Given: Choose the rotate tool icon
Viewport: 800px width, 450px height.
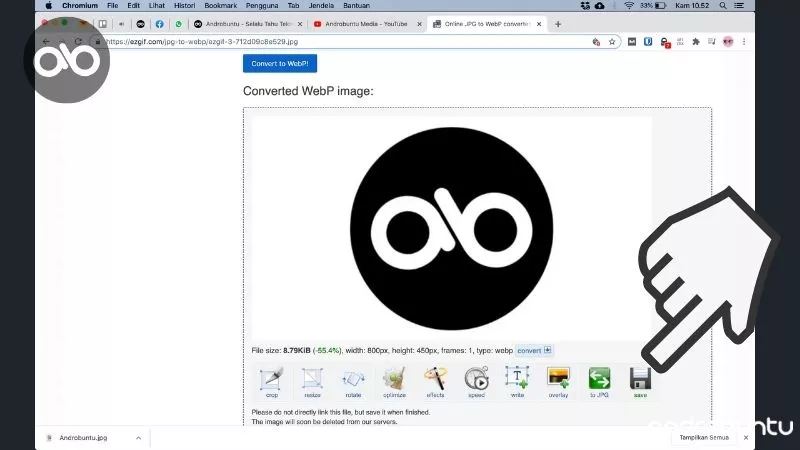Looking at the screenshot, I should 353,382.
